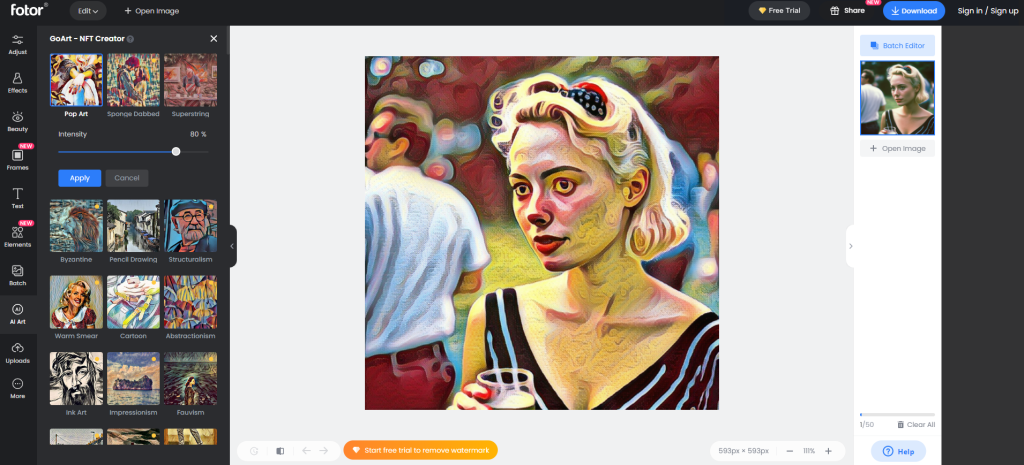Image resolution: width=1024 pixels, height=465 pixels.
Task: Open the Batch sidebar tool
Action: pos(18,276)
